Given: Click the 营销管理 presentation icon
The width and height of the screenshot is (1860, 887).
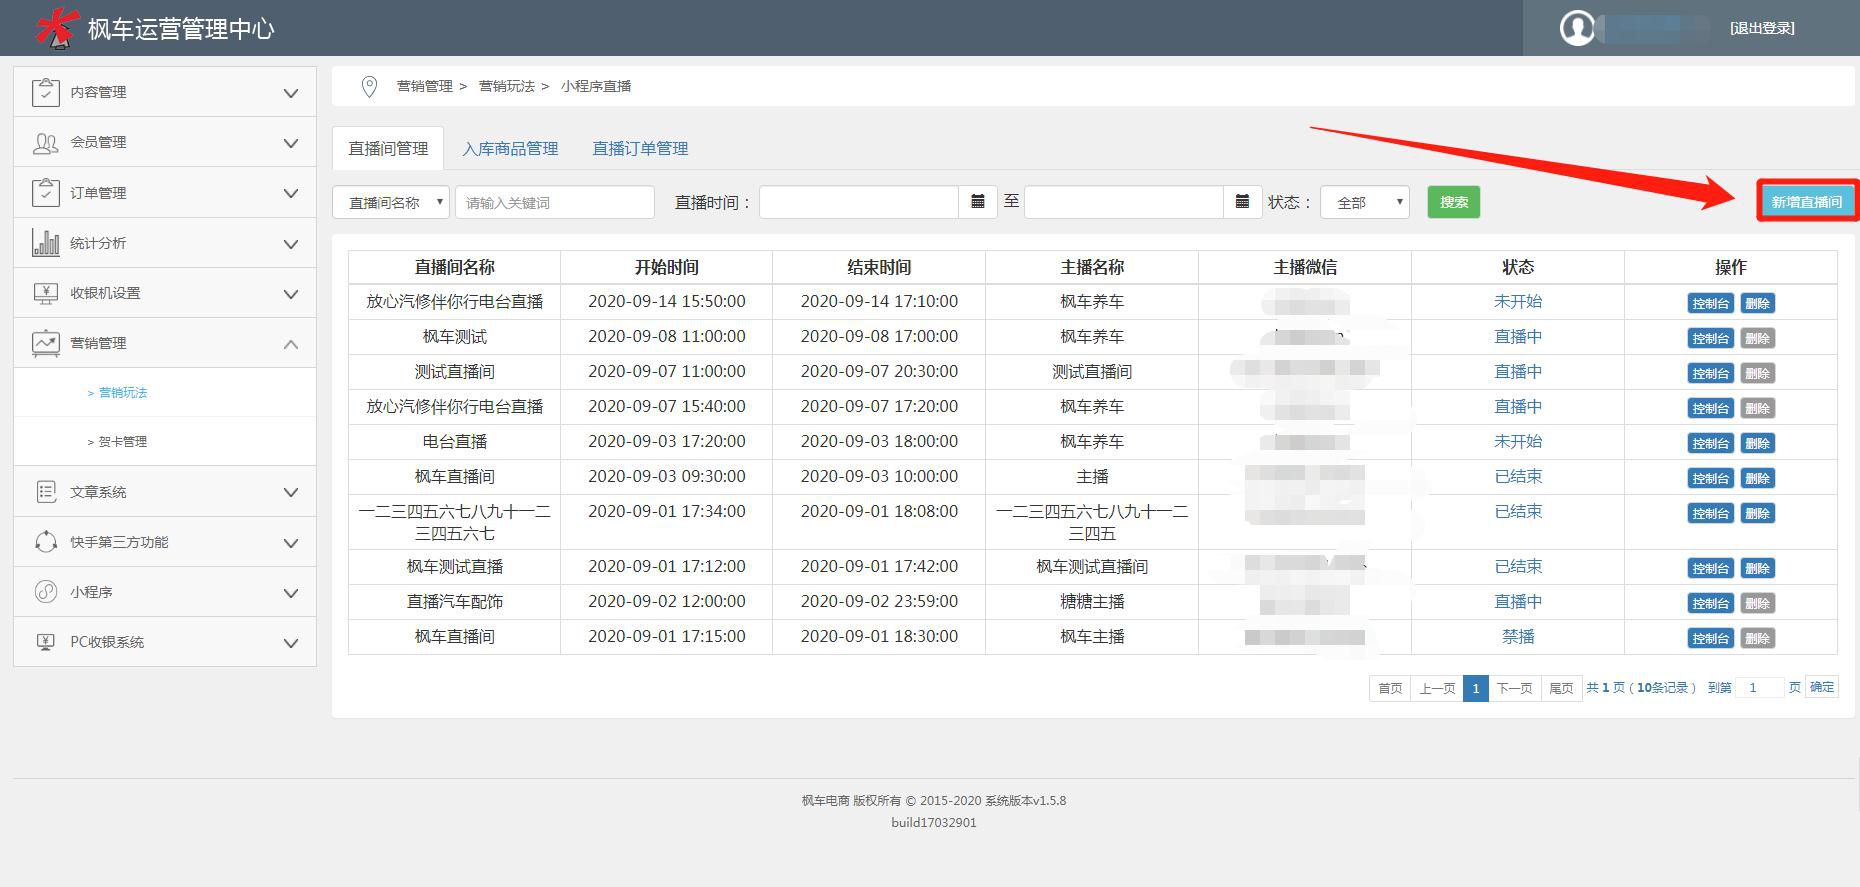Looking at the screenshot, I should tap(46, 343).
